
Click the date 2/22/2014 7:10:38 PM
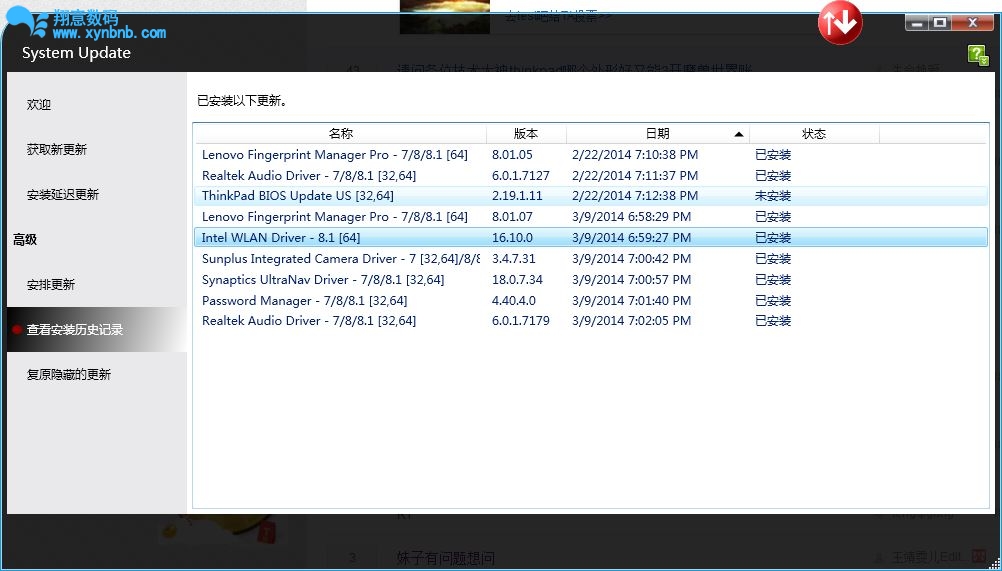[635, 155]
